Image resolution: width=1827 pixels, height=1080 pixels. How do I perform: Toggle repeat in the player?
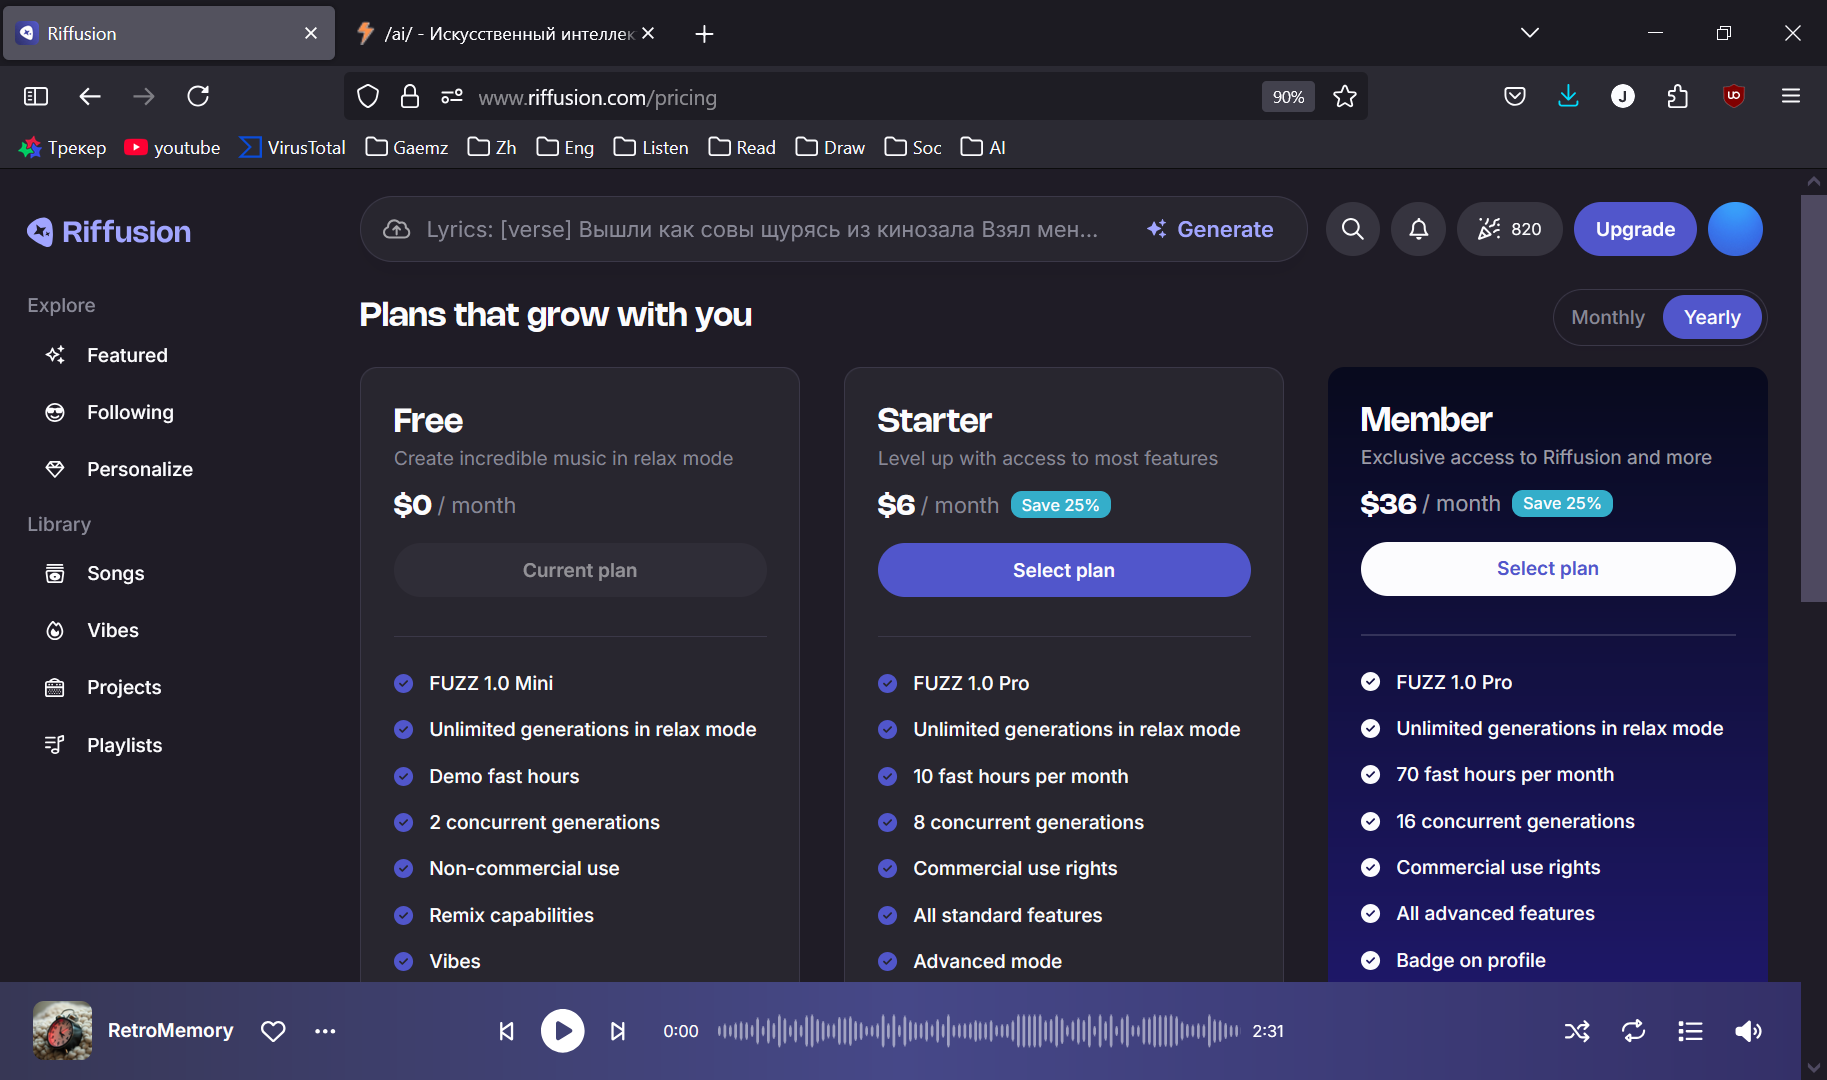click(x=1634, y=1031)
